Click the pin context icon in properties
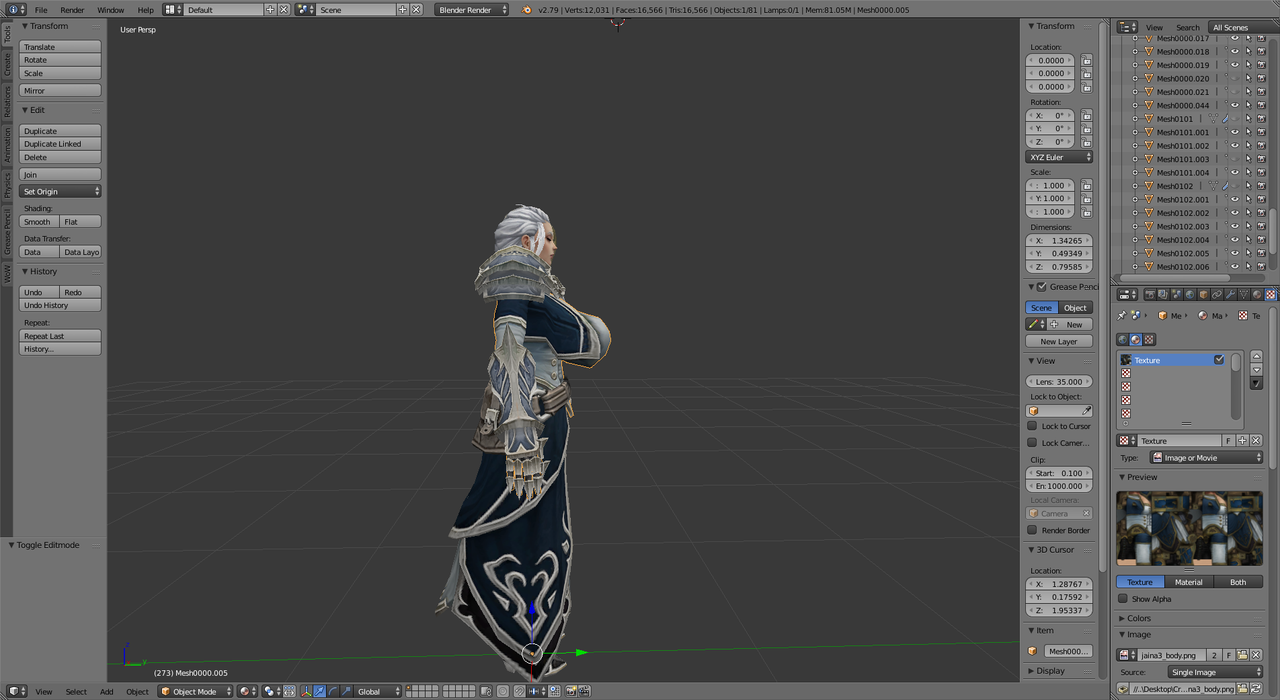Screen dimensions: 1280x700 (1122, 315)
